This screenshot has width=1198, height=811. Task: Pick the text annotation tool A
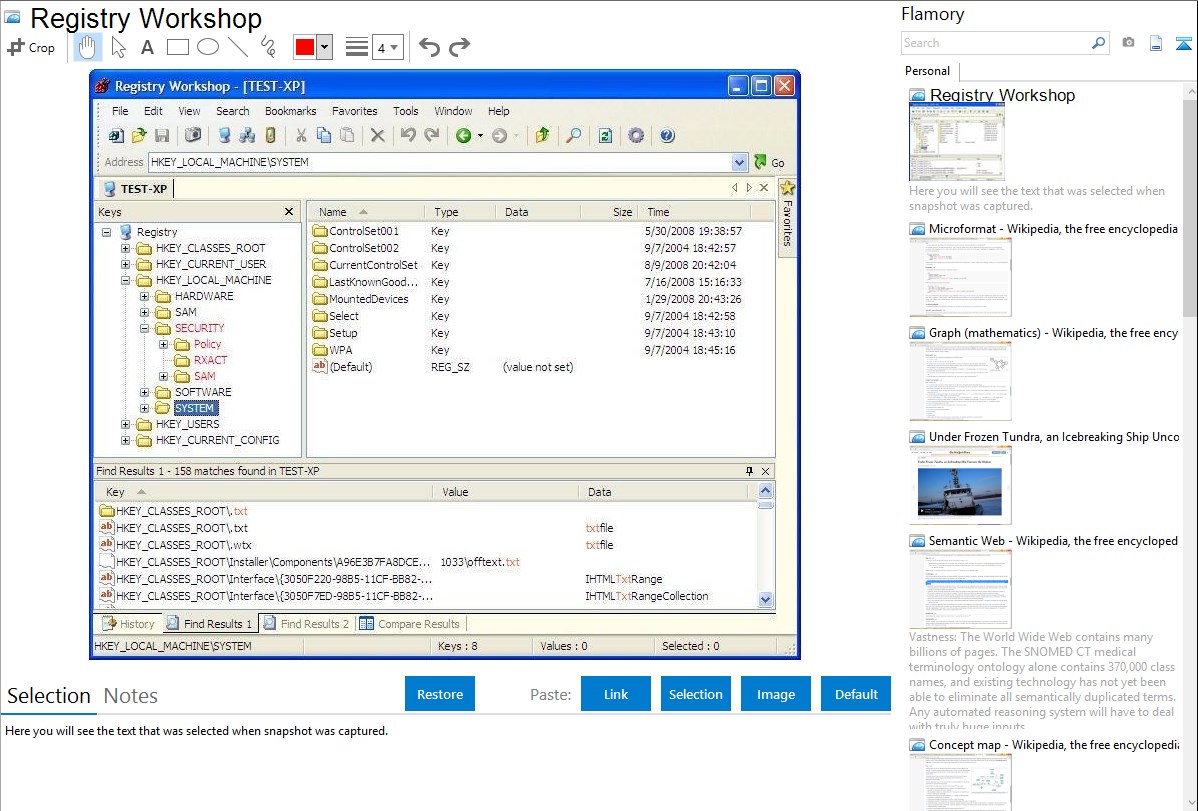(147, 47)
